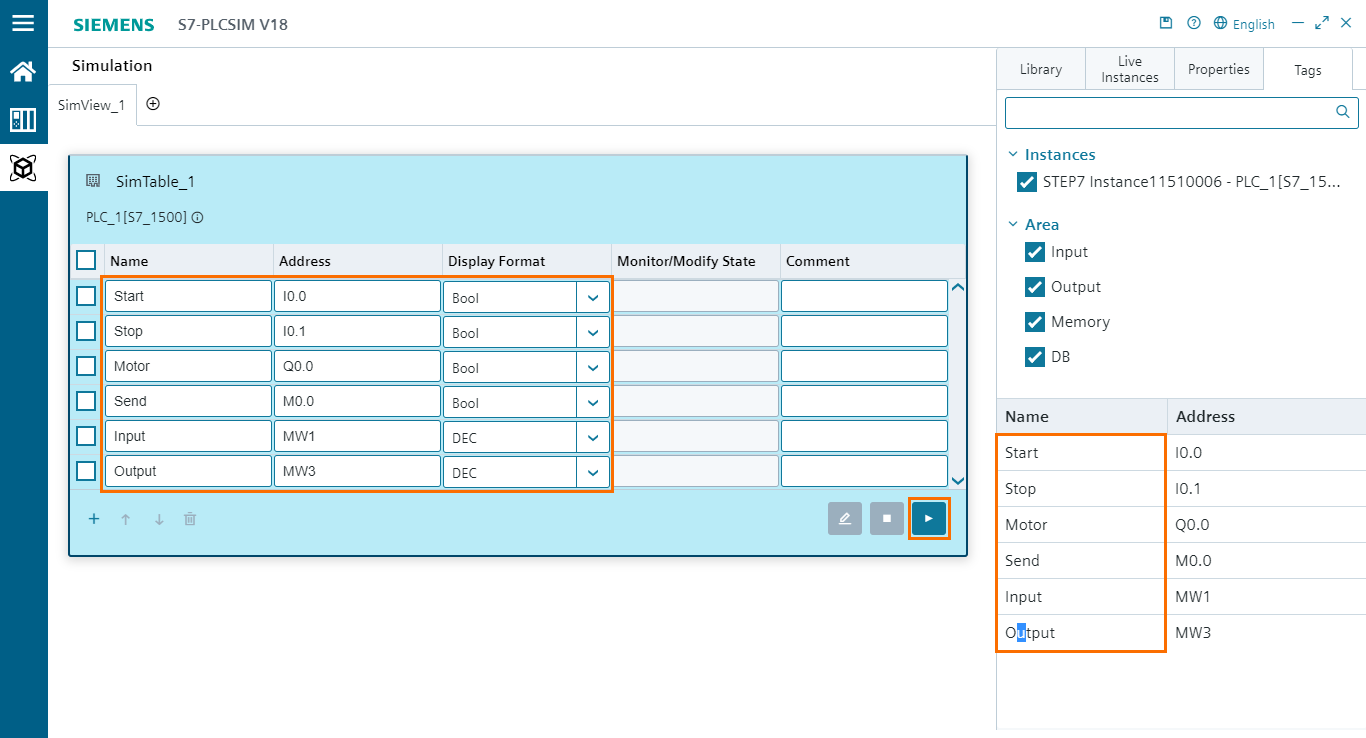1366x738 pixels.
Task: Check the Input row checkbox in SimTable
Action: [86, 435]
